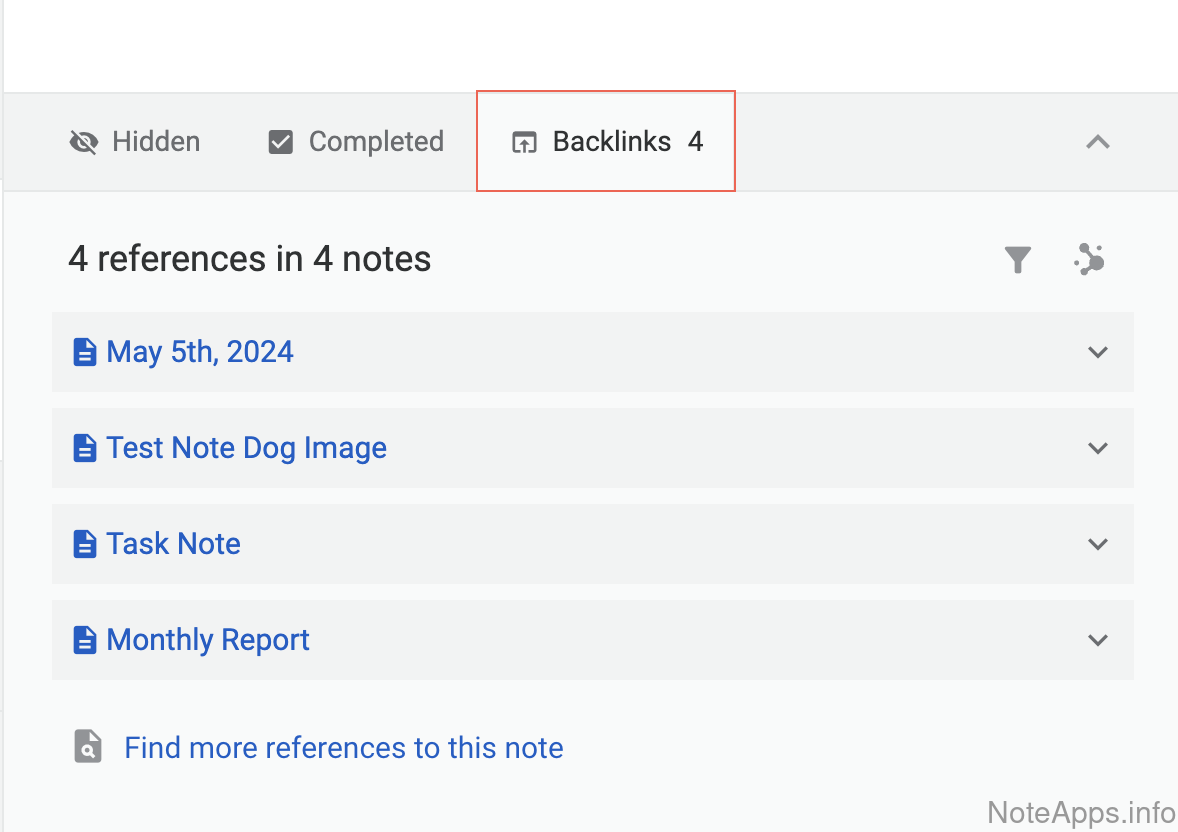Click the document icon beside Monthly Report
The height and width of the screenshot is (832, 1178).
click(85, 640)
